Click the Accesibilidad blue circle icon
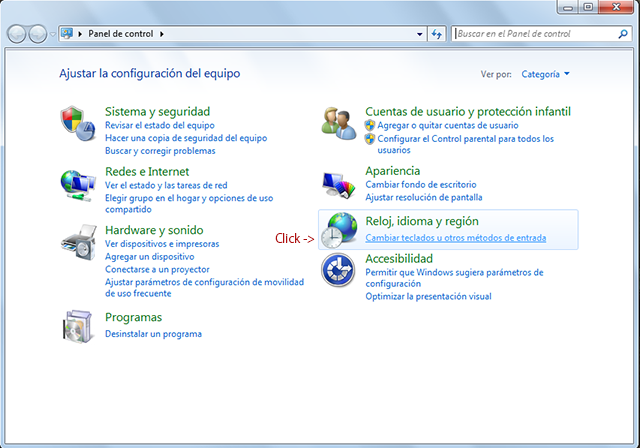640x448 pixels. pyautogui.click(x=338, y=270)
